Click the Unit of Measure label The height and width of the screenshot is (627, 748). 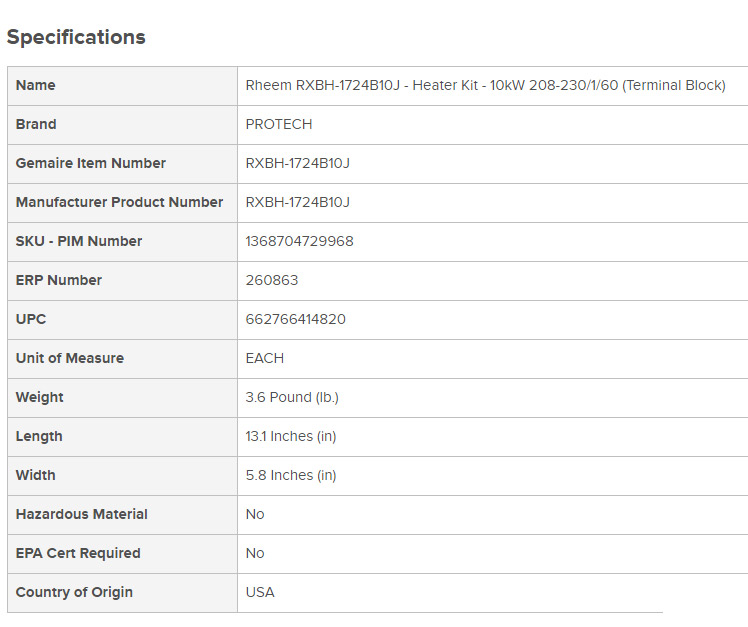[70, 358]
